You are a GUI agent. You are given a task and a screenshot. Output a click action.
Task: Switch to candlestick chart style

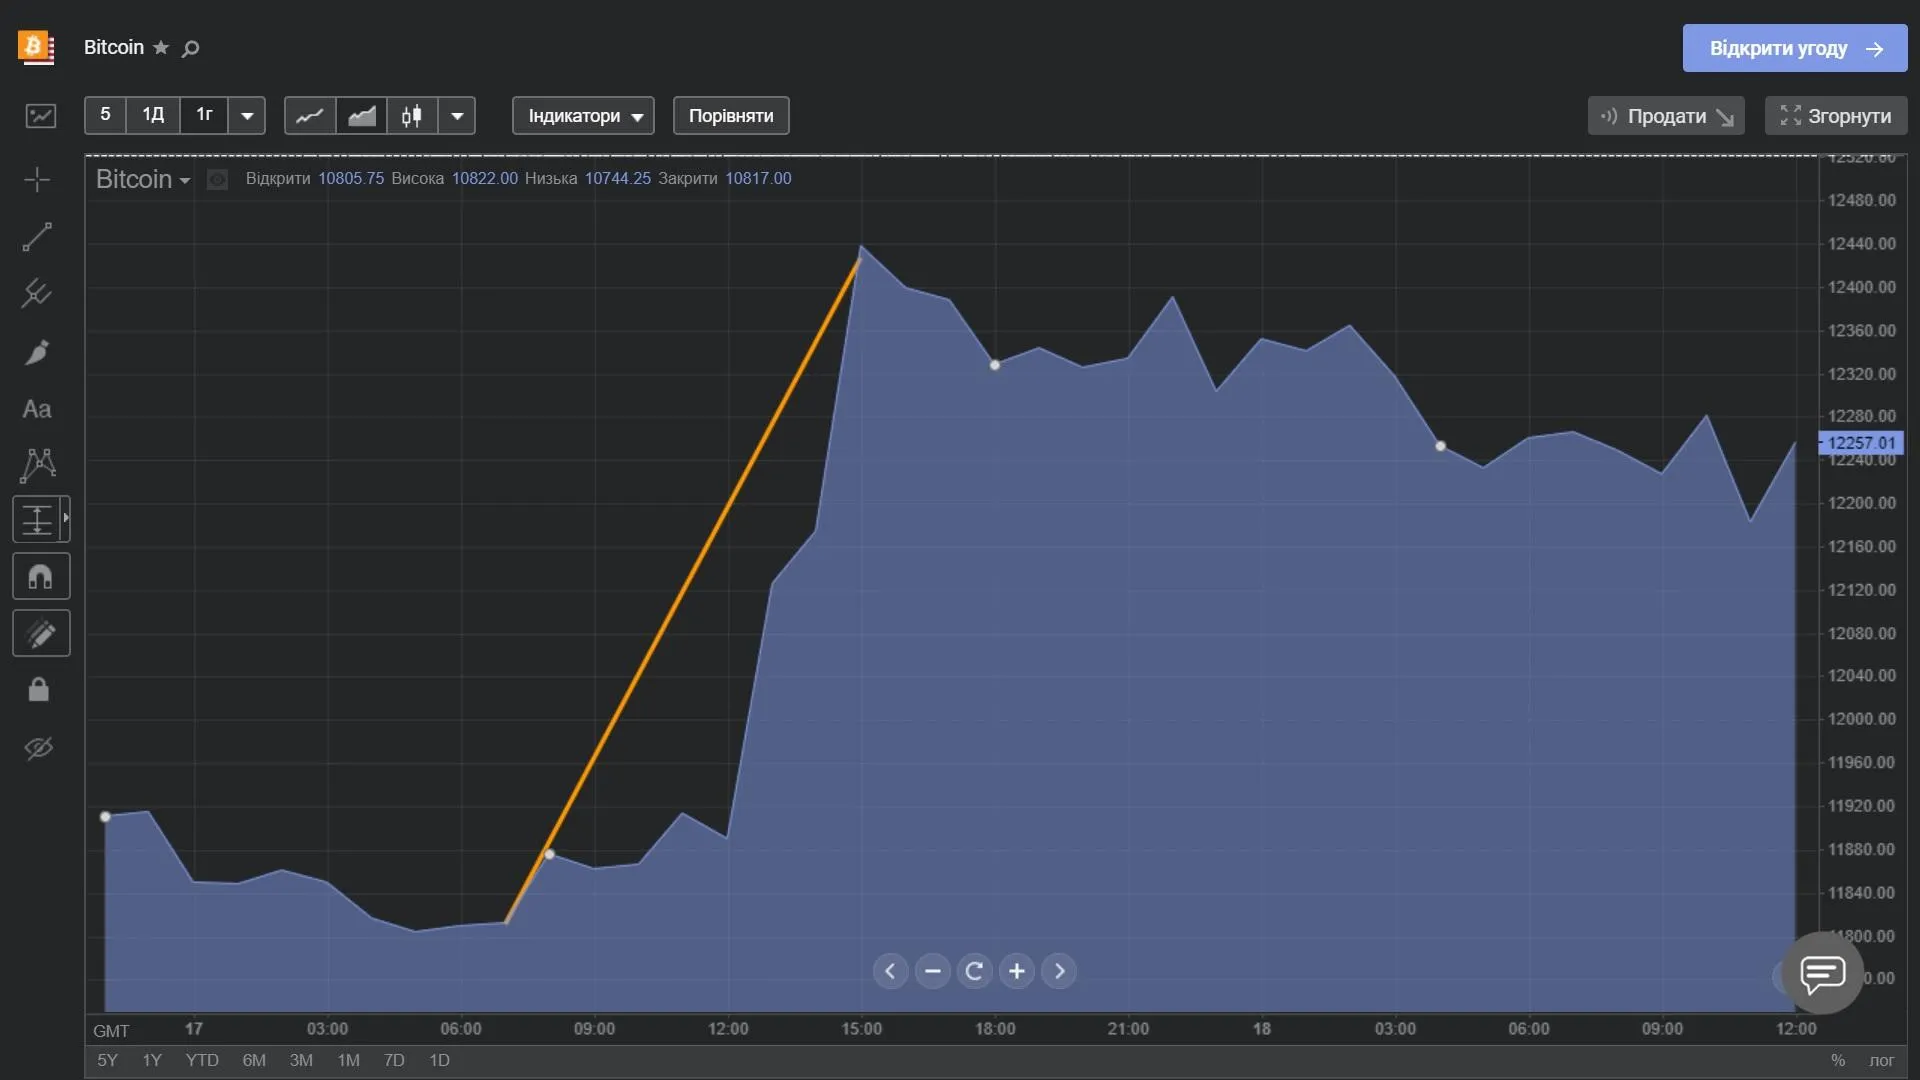point(412,115)
